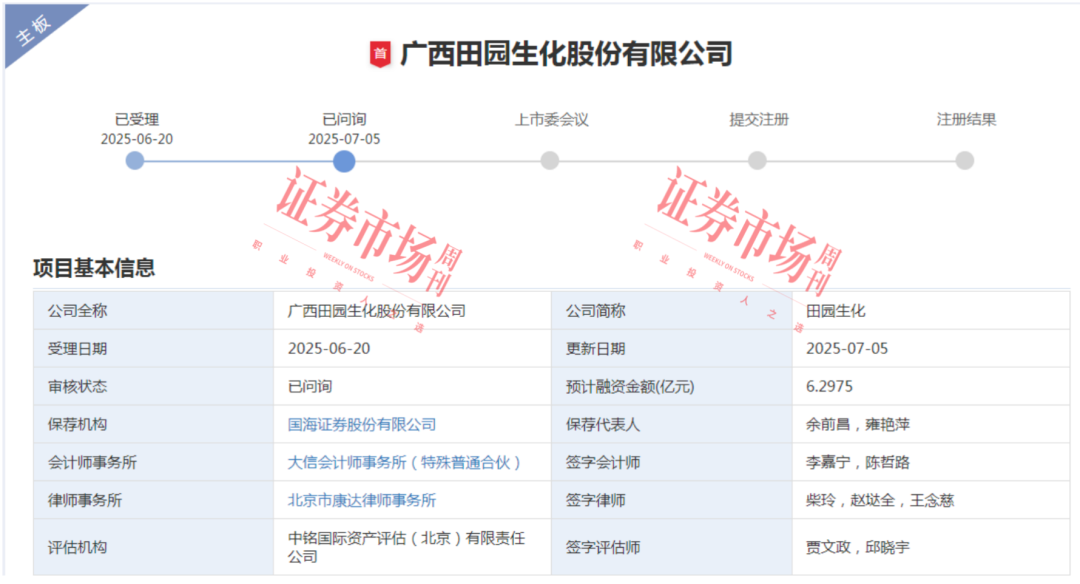Click the 提交注册 timeline step dot

[757, 160]
